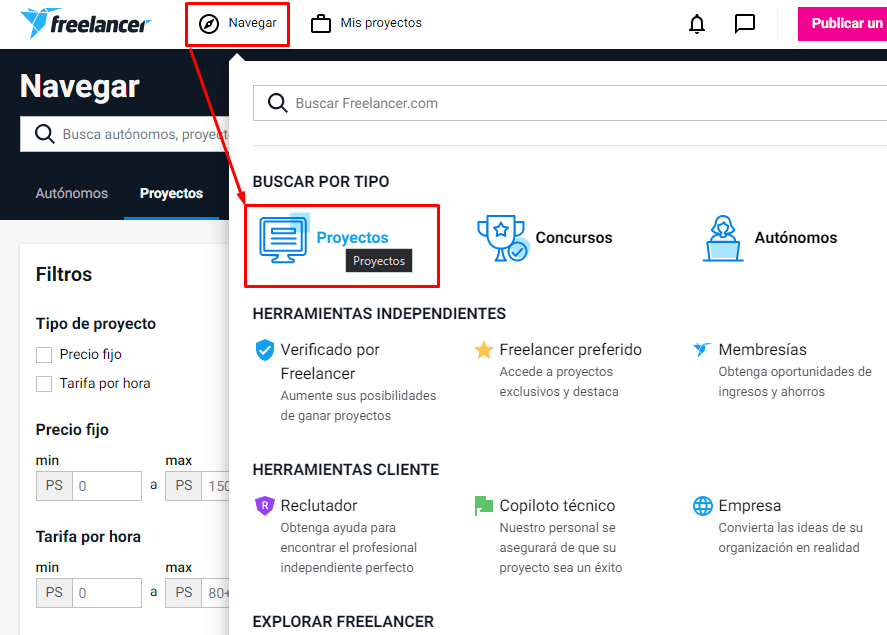The width and height of the screenshot is (887, 635).
Task: Open Verificado por Freelancer
Action: [330, 361]
